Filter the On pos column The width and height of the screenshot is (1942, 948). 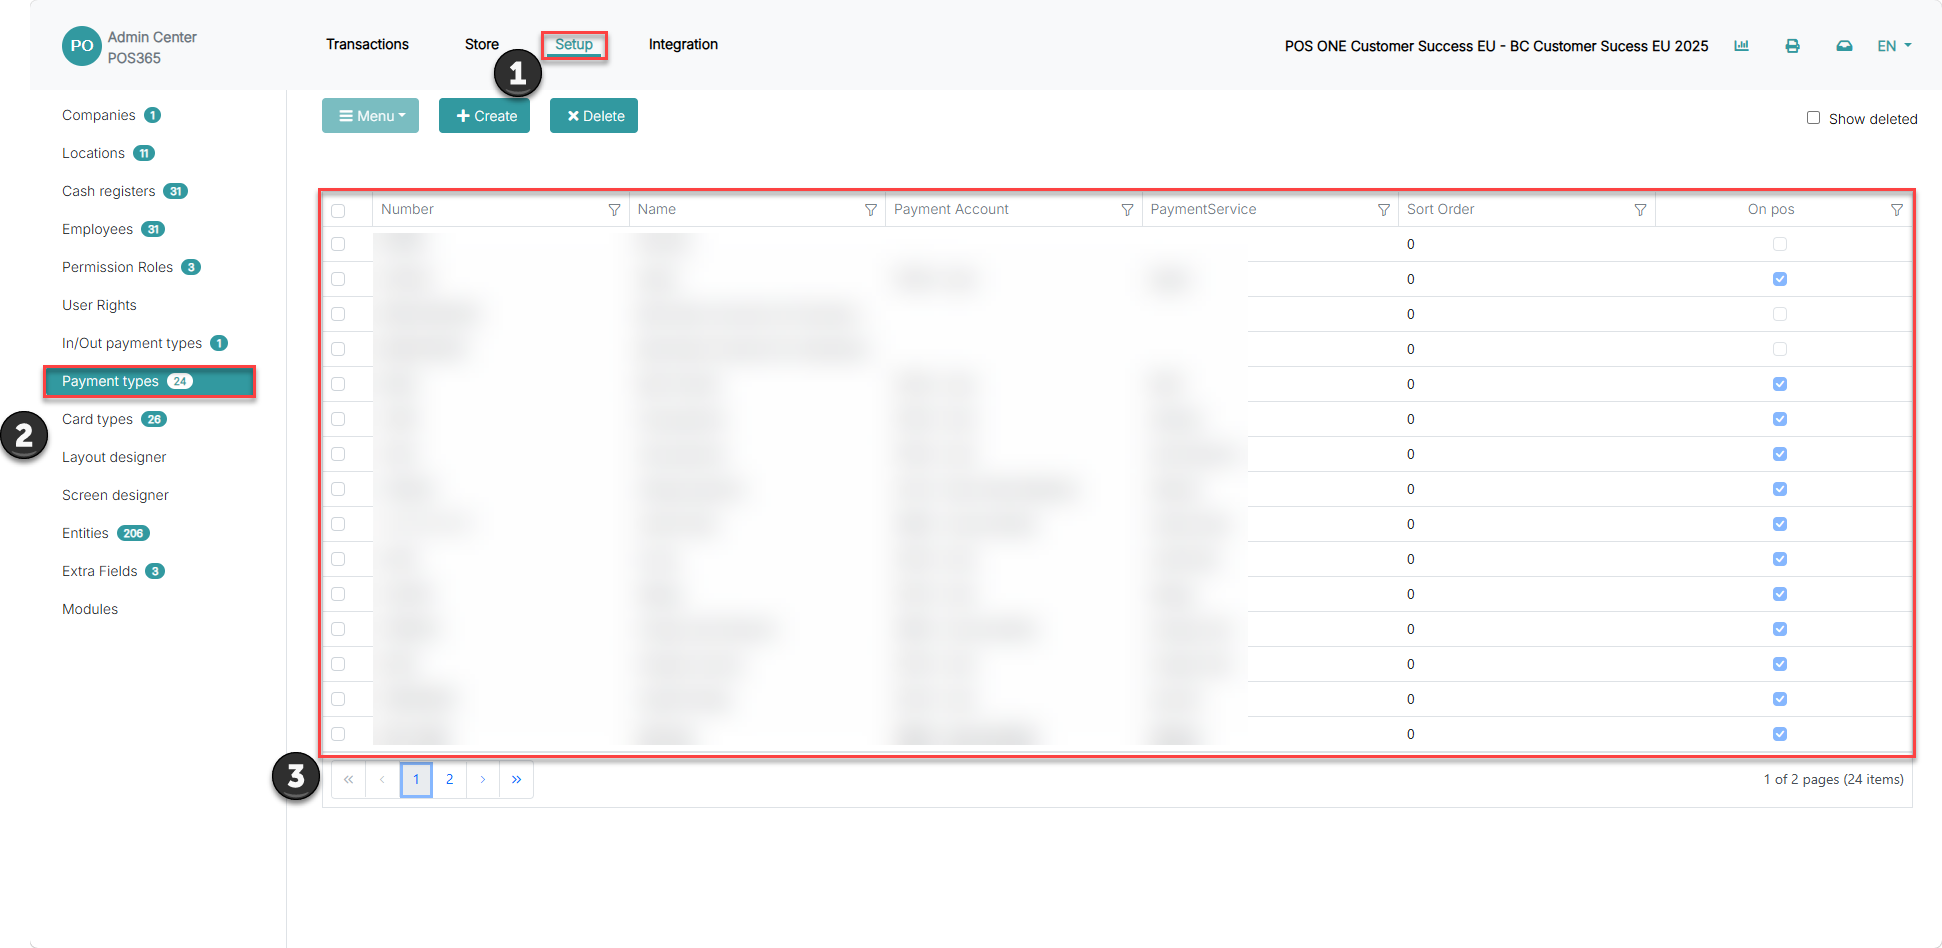[1896, 210]
